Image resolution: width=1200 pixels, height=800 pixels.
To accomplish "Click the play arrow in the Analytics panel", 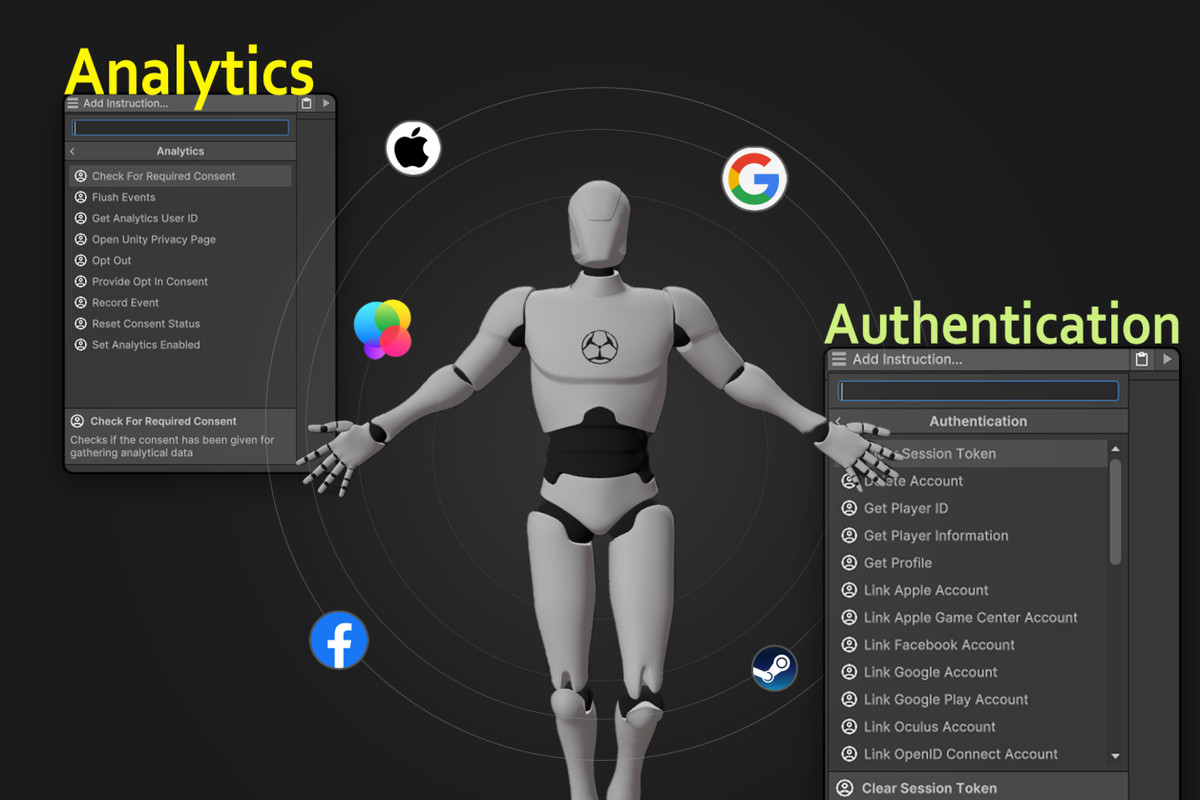I will tap(326, 103).
